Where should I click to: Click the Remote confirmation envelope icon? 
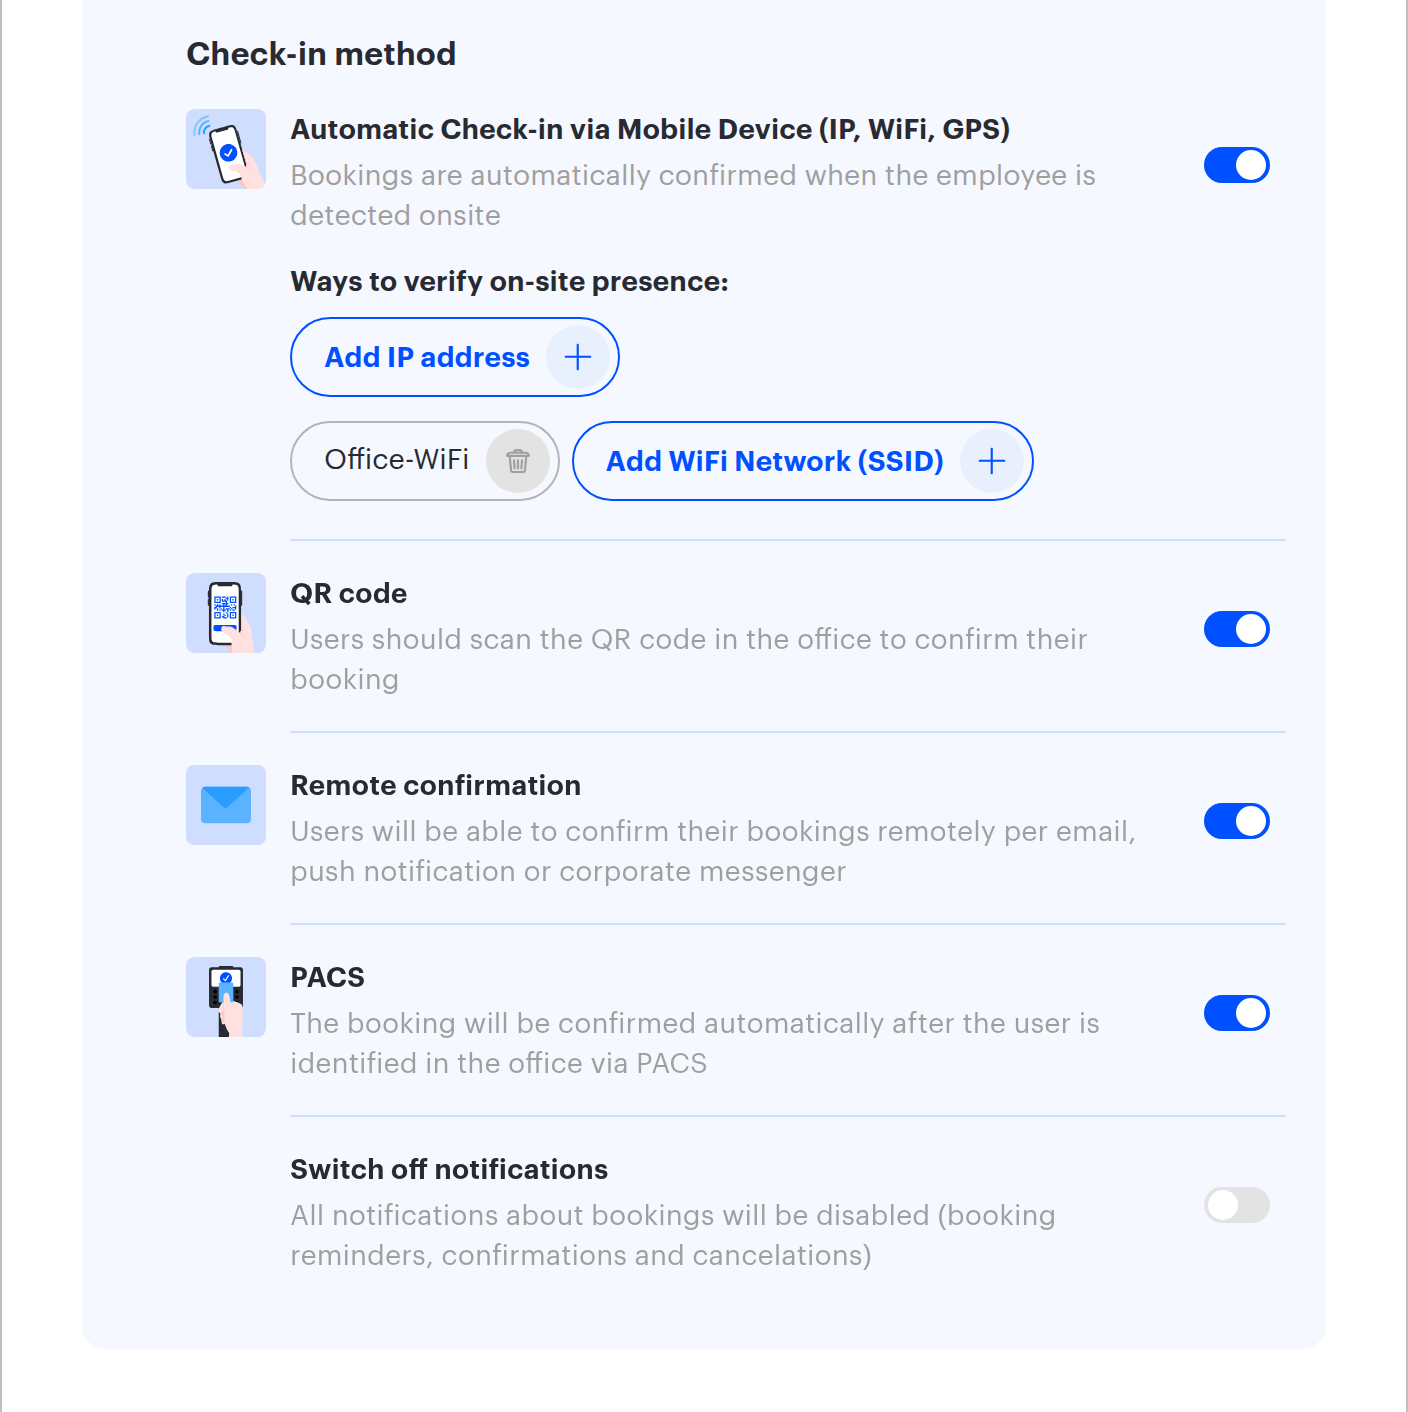226,805
